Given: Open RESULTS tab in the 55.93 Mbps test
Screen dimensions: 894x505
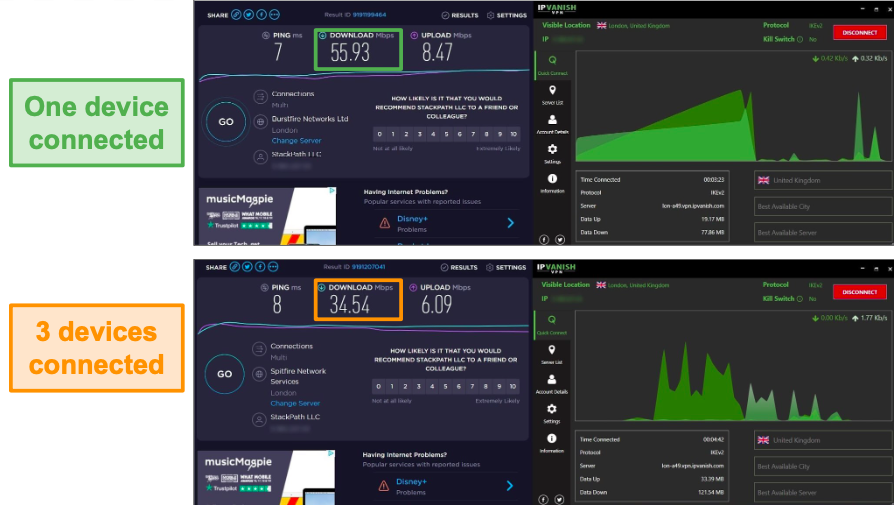Looking at the screenshot, I should click(x=460, y=15).
